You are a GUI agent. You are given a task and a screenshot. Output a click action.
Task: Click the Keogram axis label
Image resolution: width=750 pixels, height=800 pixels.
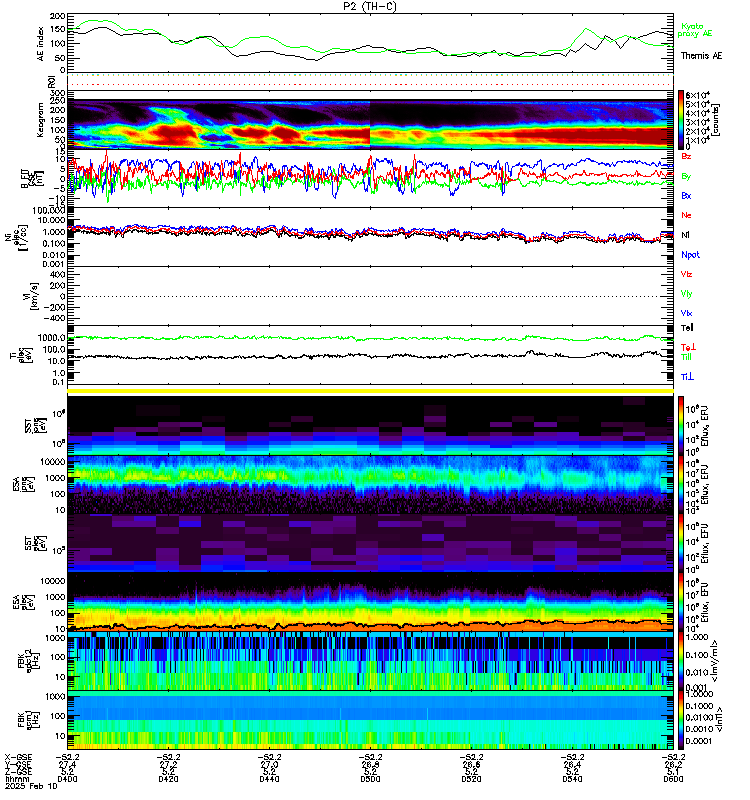[40, 120]
